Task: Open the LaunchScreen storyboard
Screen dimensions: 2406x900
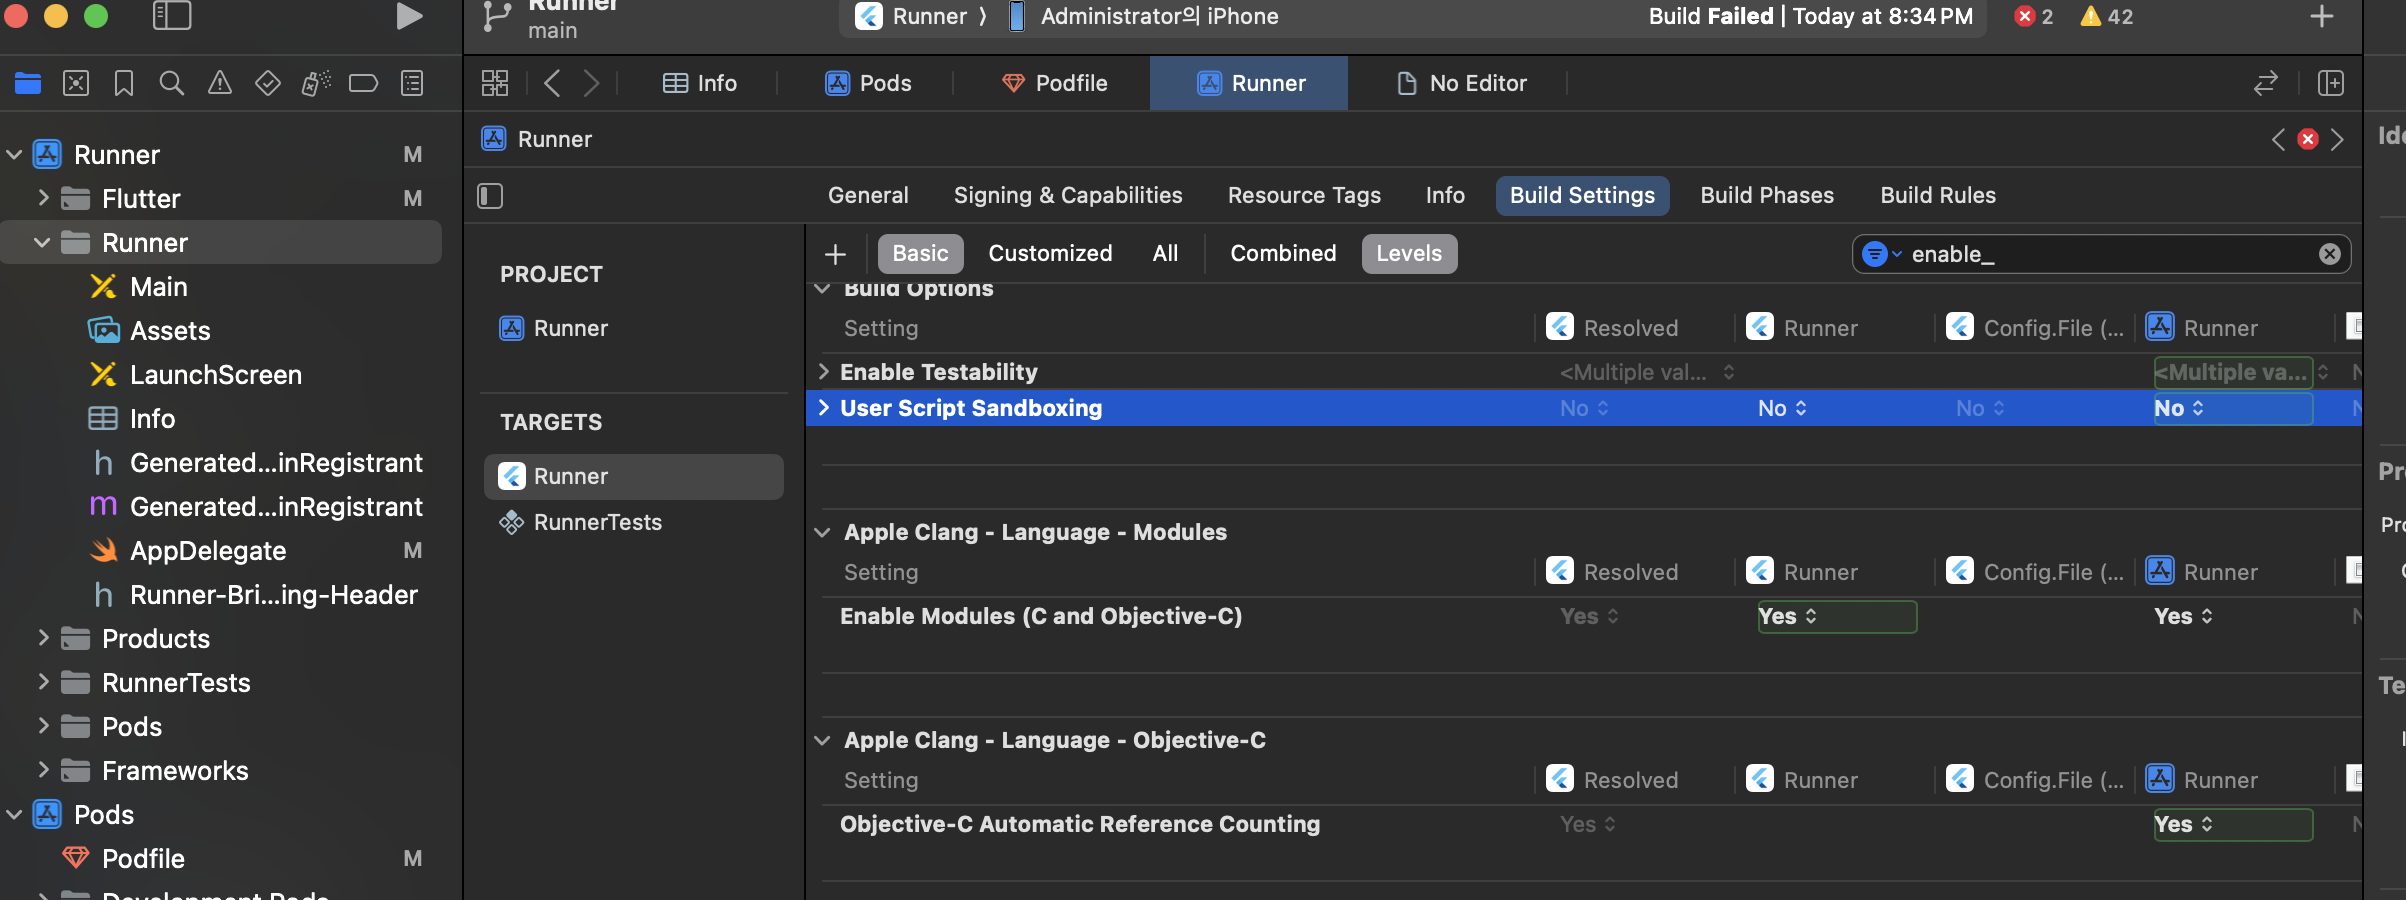Action: (216, 374)
